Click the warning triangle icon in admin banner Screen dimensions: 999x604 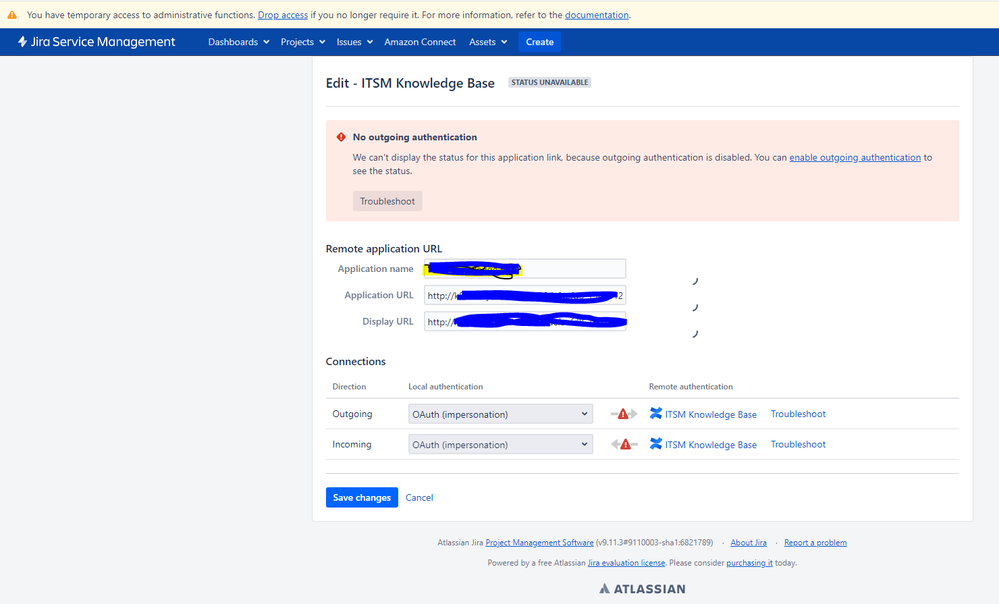coord(12,15)
